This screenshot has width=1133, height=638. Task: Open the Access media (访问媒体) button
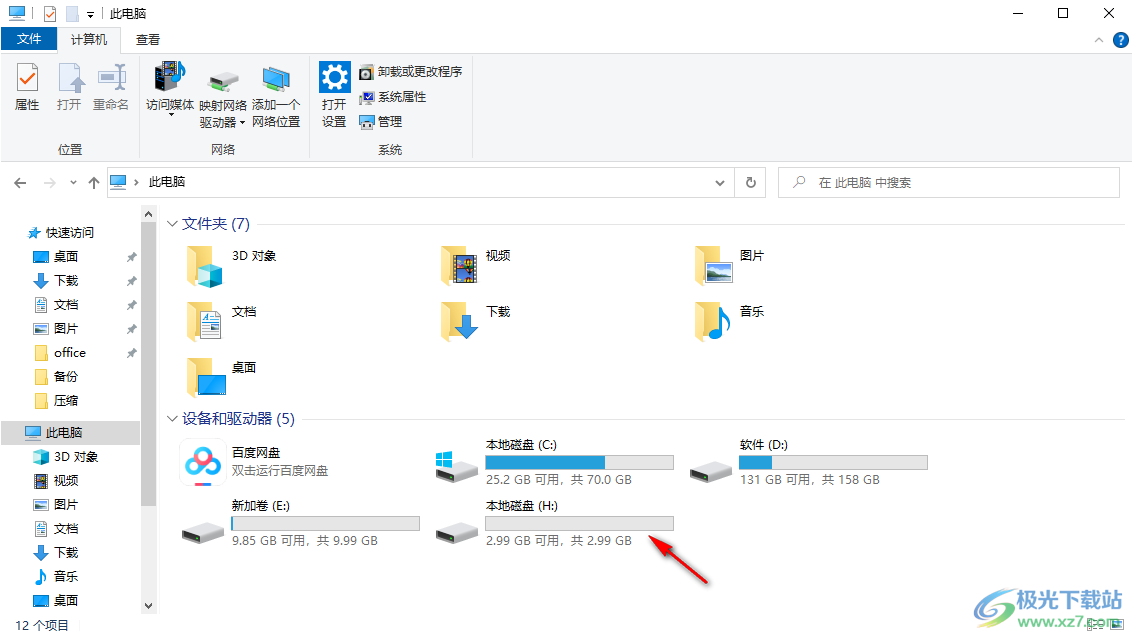click(170, 89)
